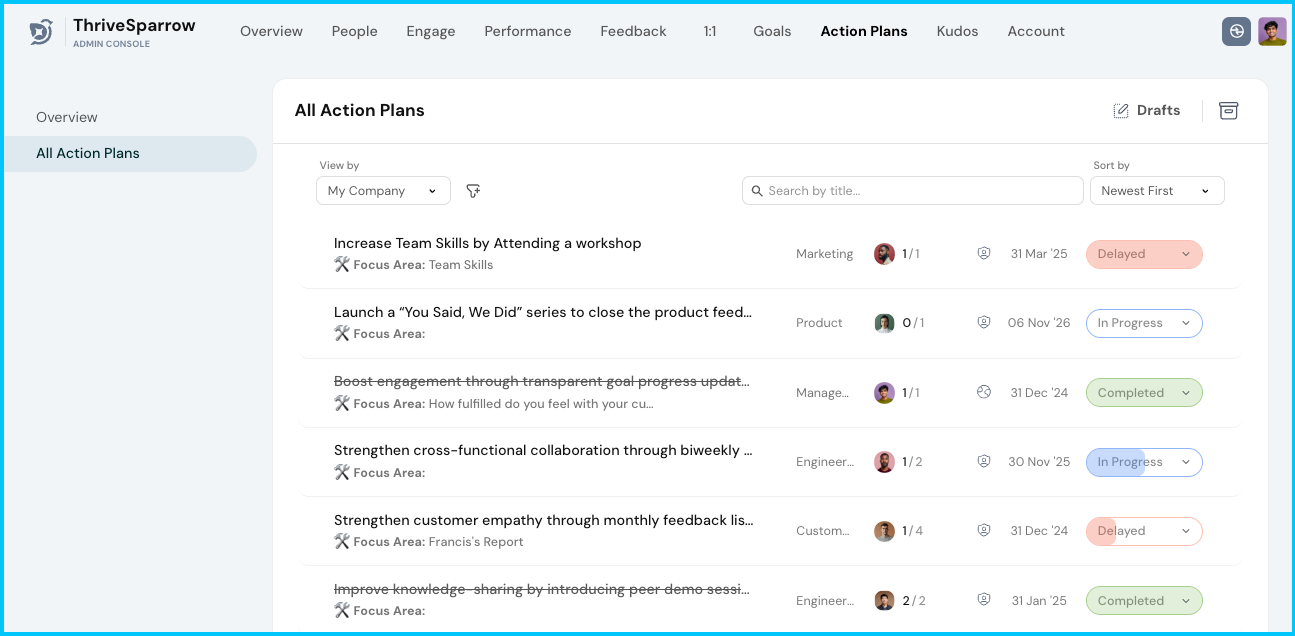1295x636 pixels.
Task: Click the visibility icon on the Marketing row
Action: [984, 254]
